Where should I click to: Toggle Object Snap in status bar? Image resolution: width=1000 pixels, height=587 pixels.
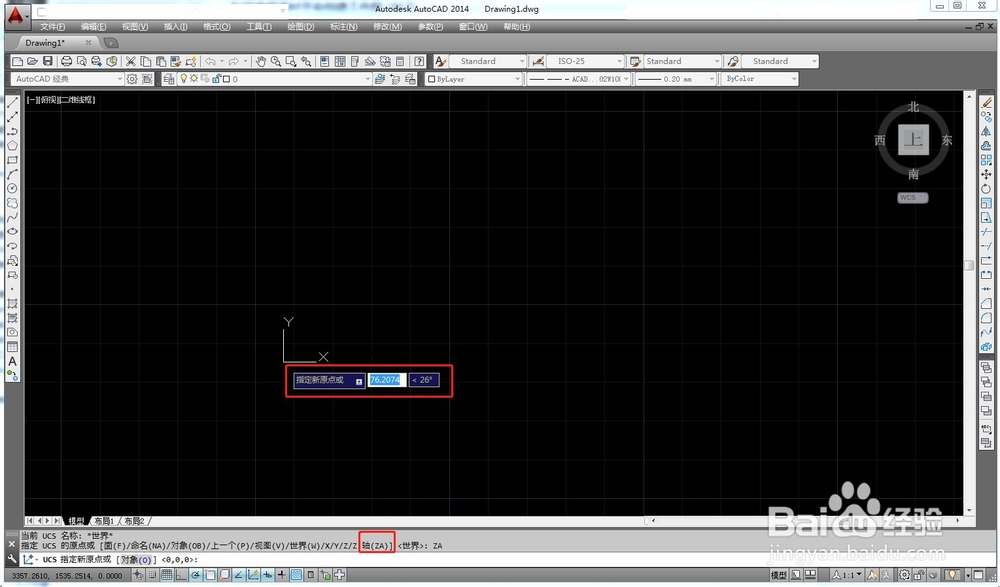(210, 575)
